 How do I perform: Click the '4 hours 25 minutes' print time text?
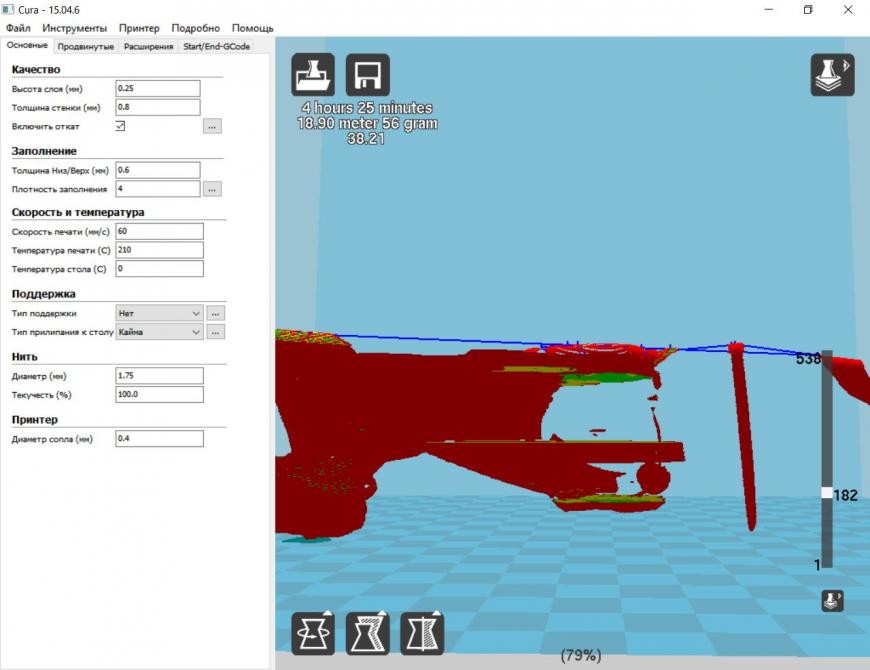pos(367,108)
